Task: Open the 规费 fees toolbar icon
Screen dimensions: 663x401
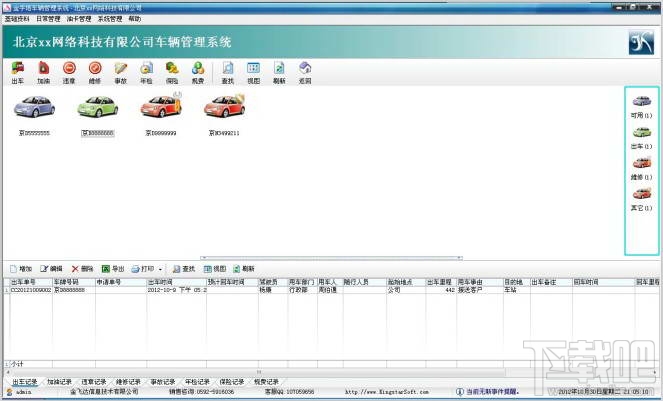Action: tap(198, 73)
